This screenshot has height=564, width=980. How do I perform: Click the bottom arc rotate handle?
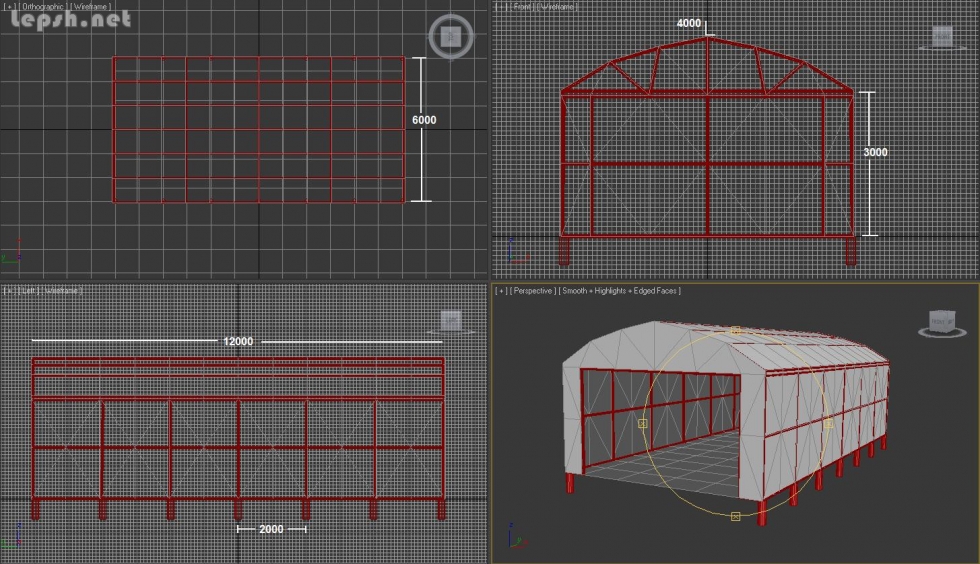coord(735,516)
